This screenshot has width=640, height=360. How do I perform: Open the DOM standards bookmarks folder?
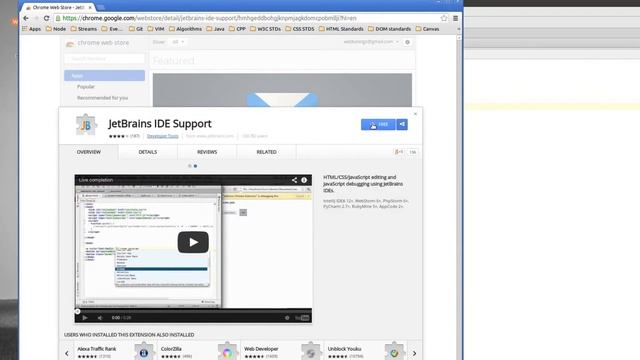pyautogui.click(x=389, y=29)
